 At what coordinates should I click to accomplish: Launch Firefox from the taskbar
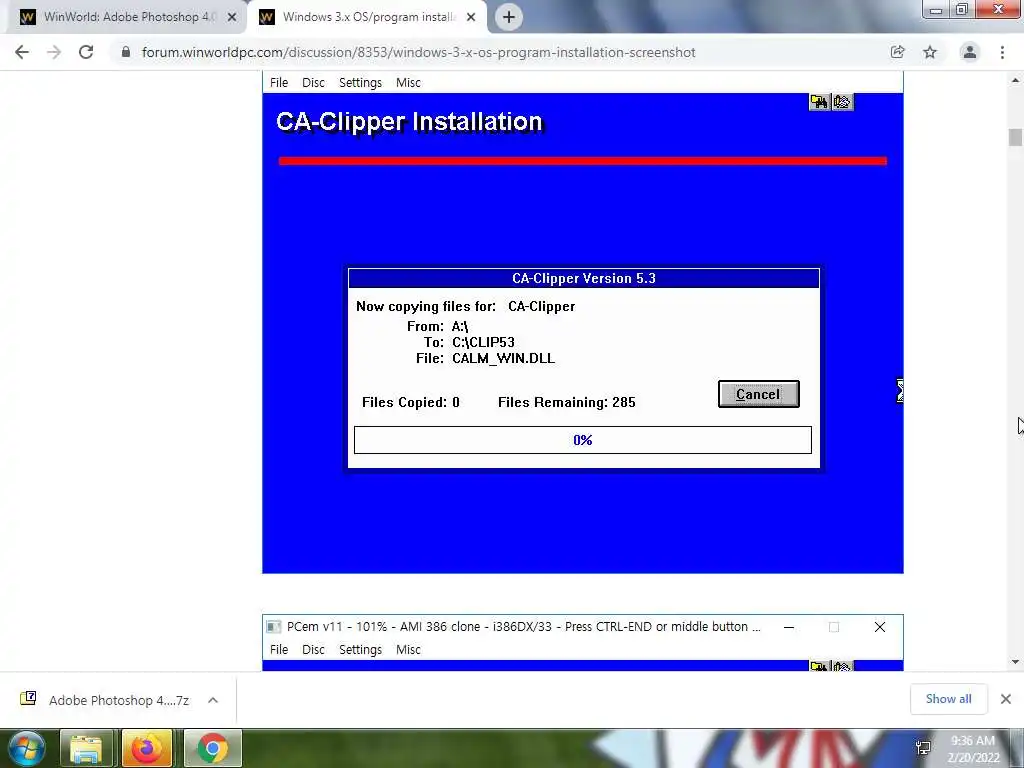click(x=146, y=748)
